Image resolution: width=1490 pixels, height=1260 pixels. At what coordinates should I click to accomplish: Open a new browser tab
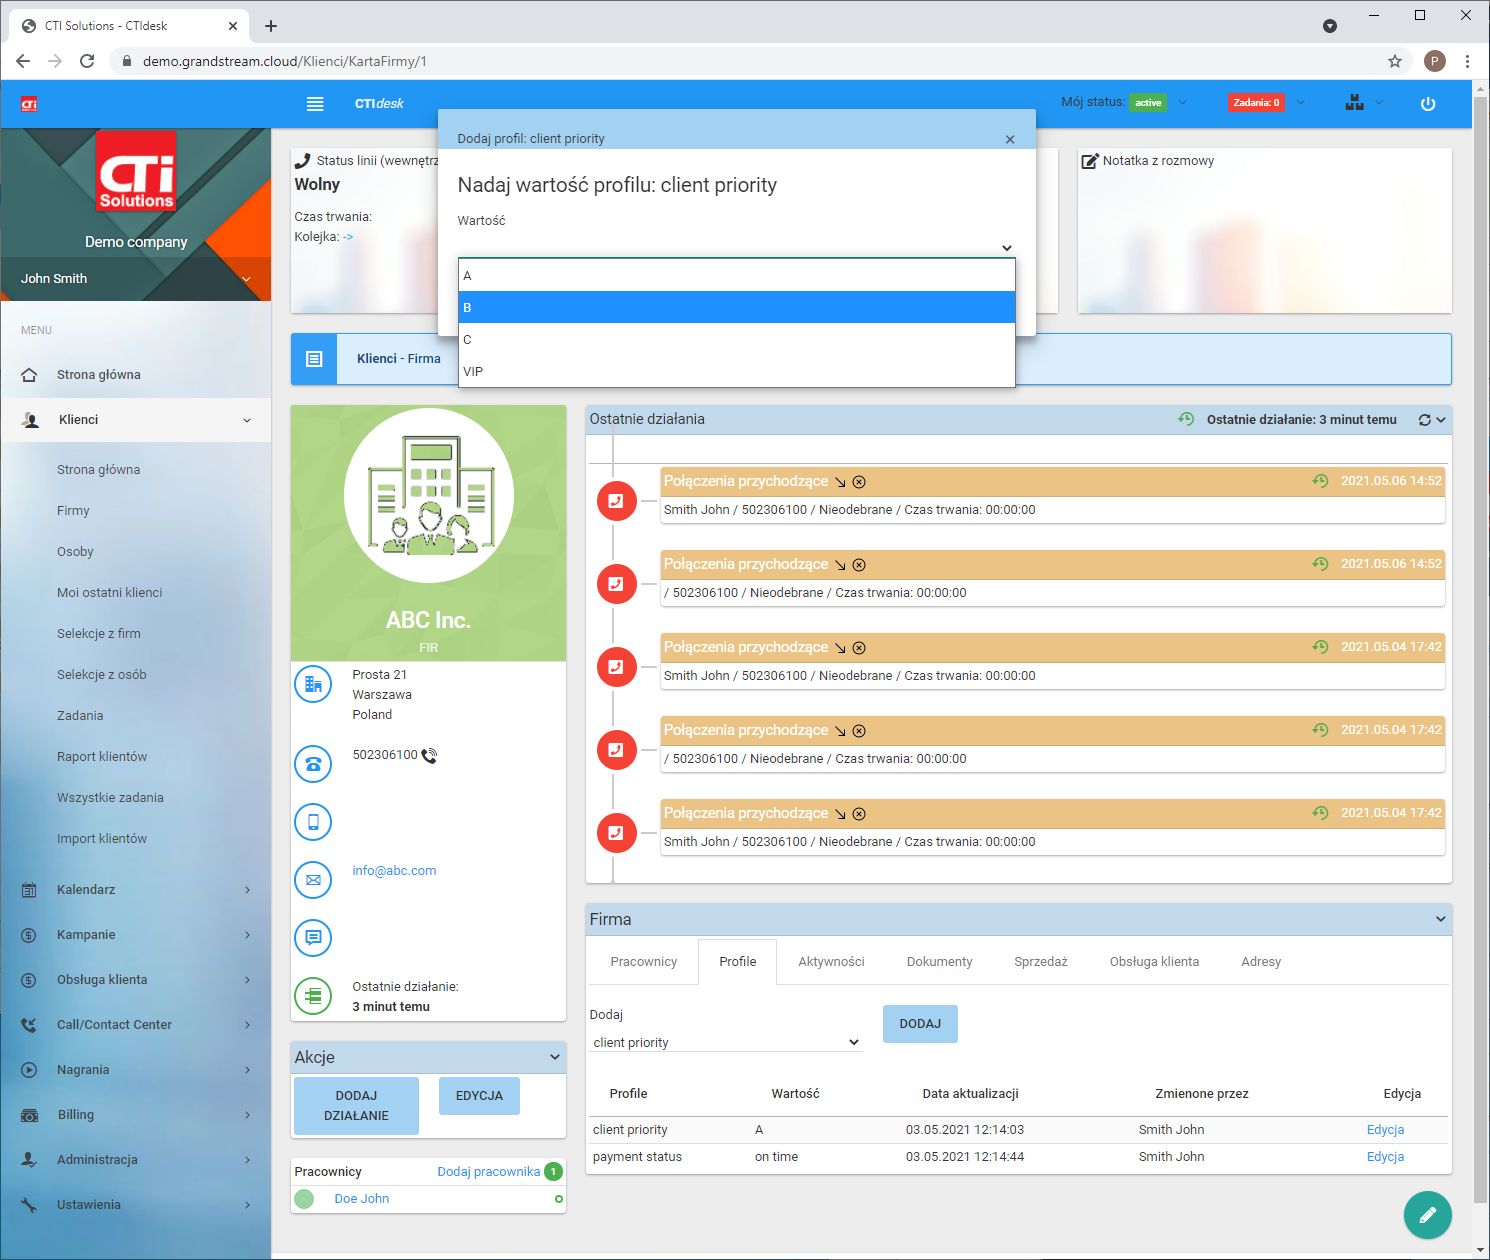click(271, 26)
